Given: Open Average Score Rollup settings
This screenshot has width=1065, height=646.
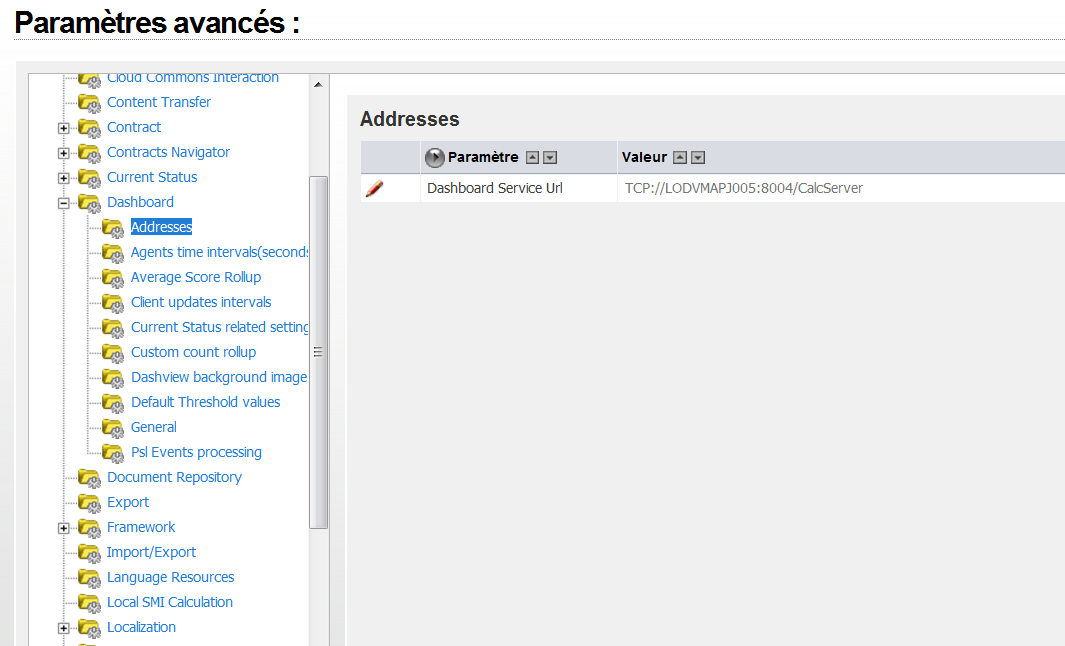Looking at the screenshot, I should point(196,277).
